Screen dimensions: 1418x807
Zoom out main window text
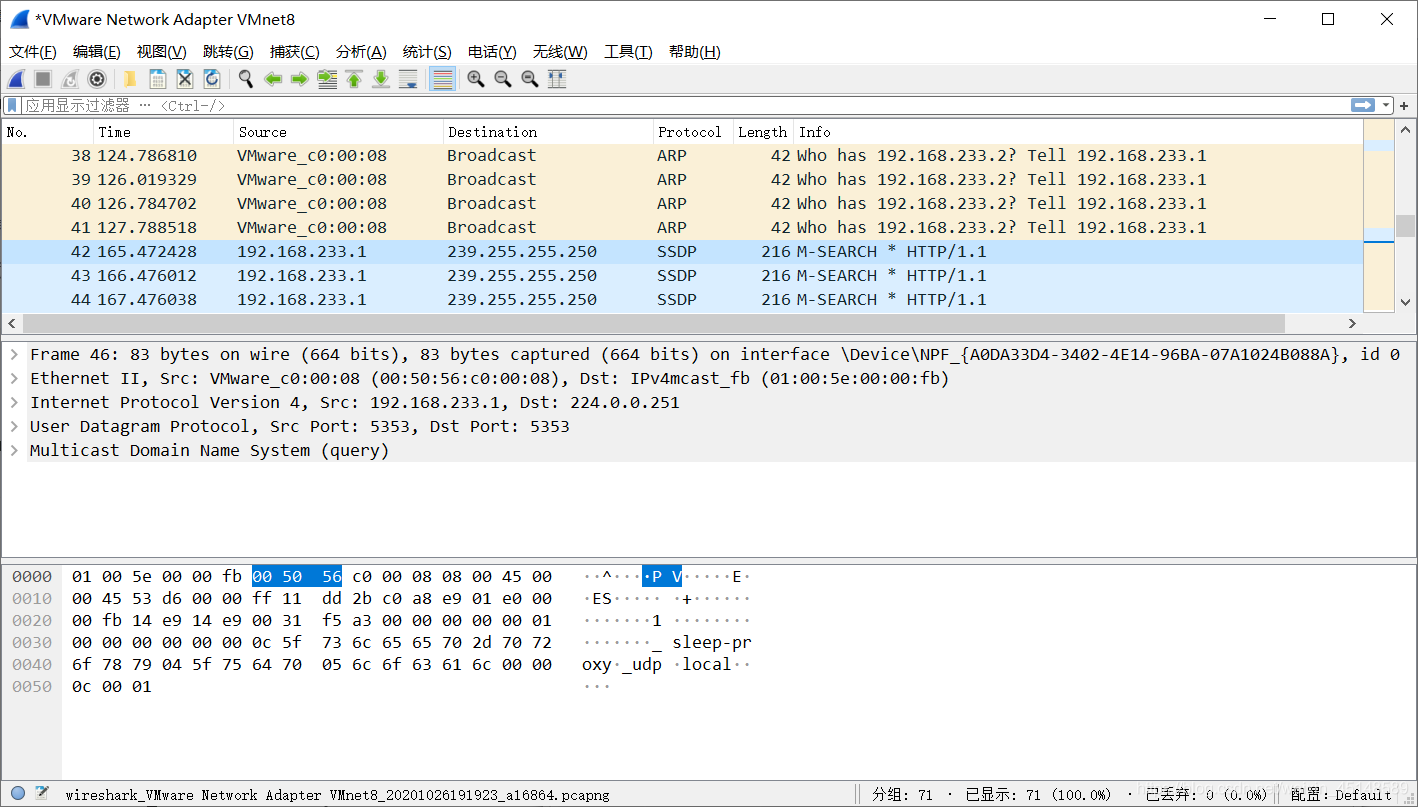503,79
